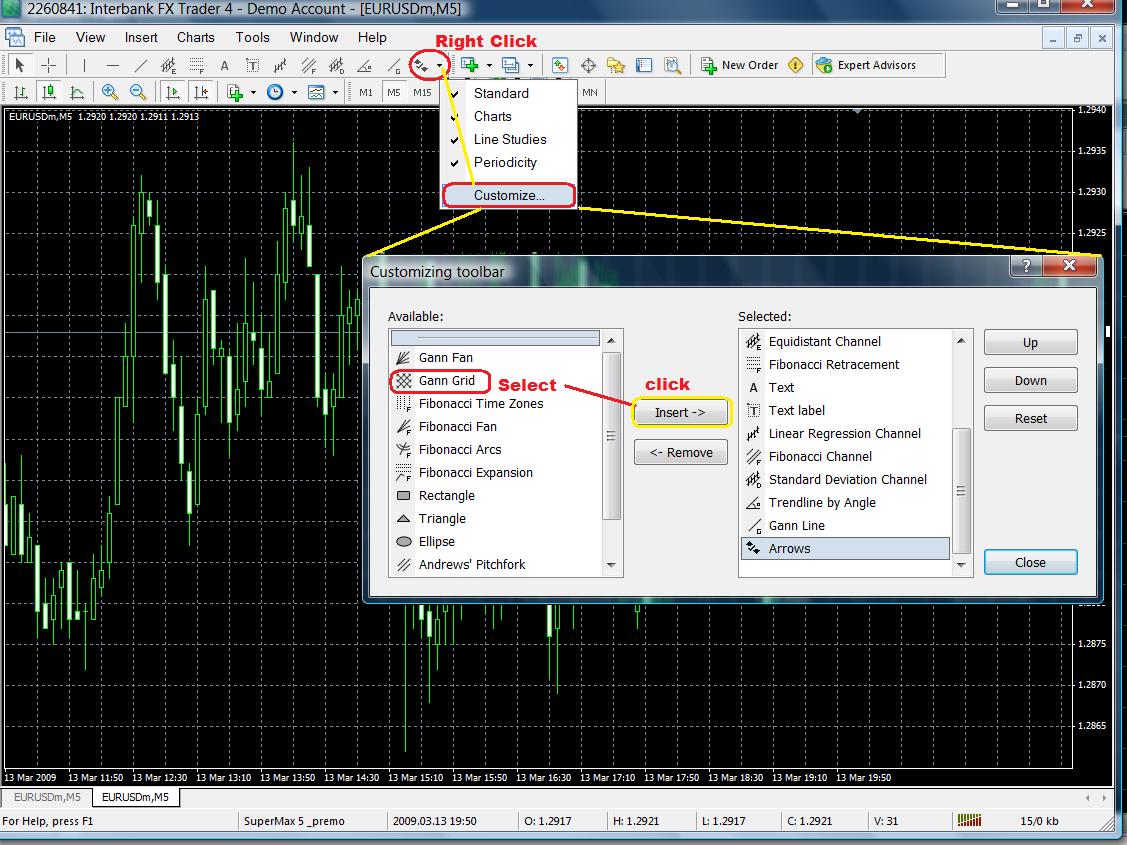Choose Customize... from the context menu

click(509, 195)
